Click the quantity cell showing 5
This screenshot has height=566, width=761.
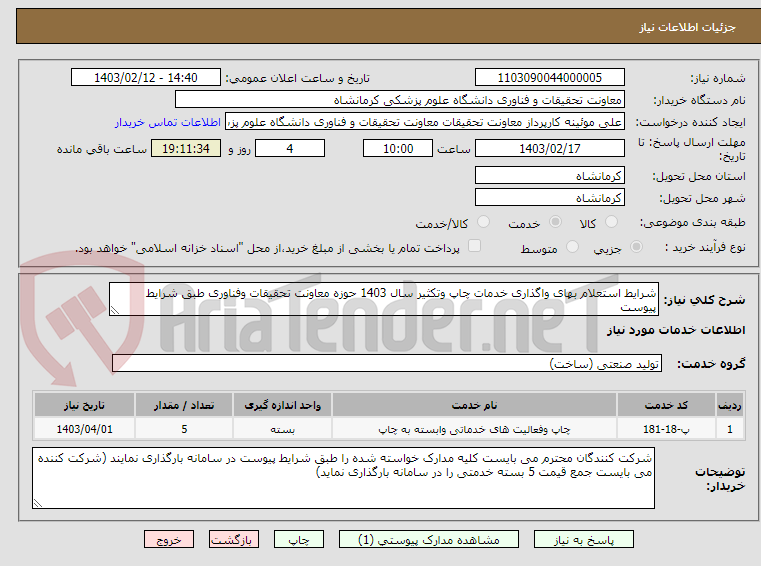pyautogui.click(x=184, y=429)
